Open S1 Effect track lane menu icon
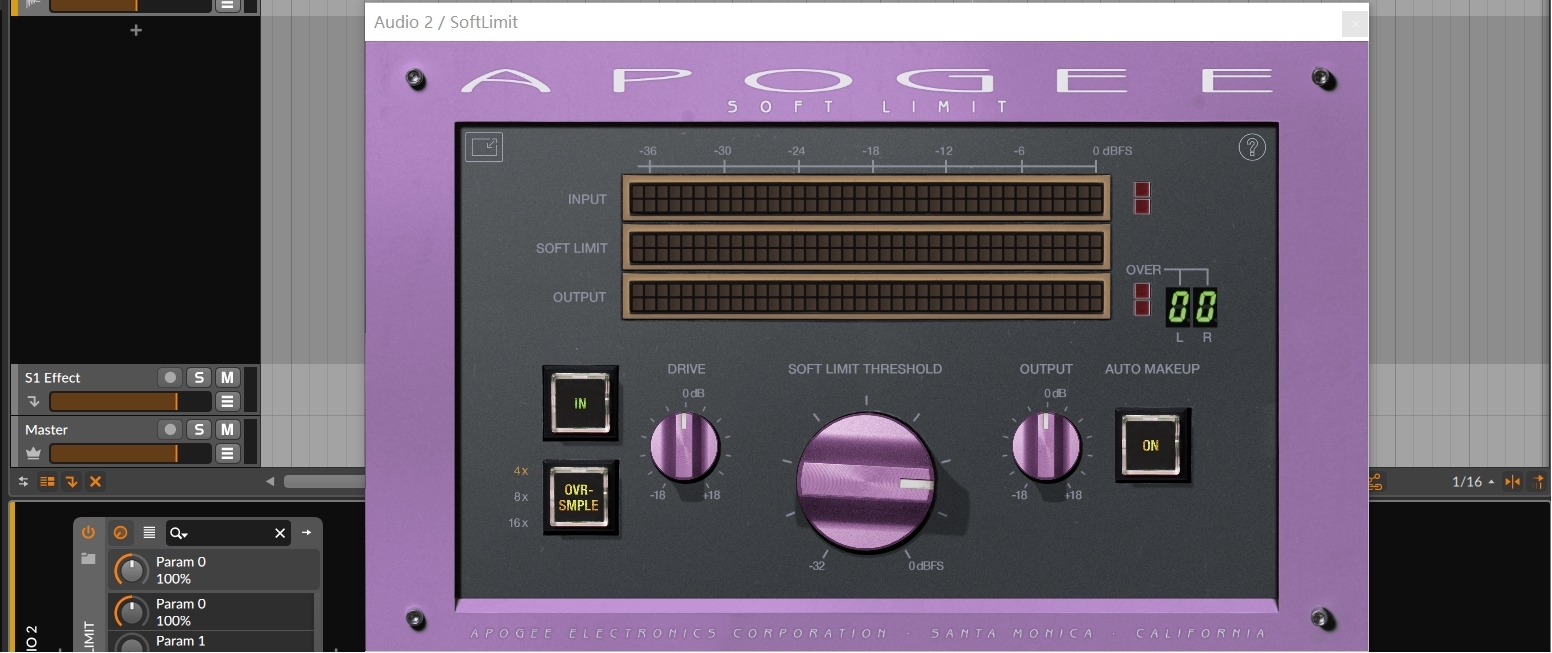Viewport: 1552px width, 653px height. tap(228, 402)
